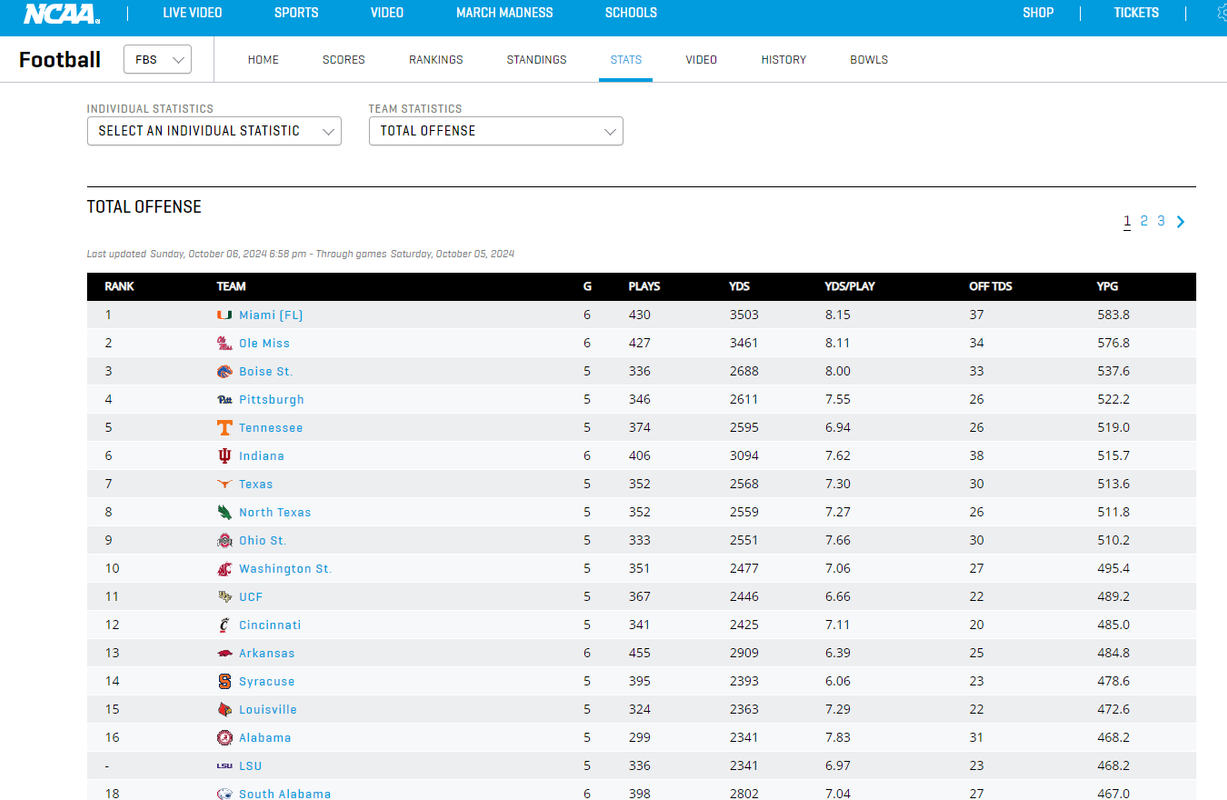Screen dimensions: 1227x800
Task: Open the Total Offense team statistics dropdown
Action: point(496,131)
